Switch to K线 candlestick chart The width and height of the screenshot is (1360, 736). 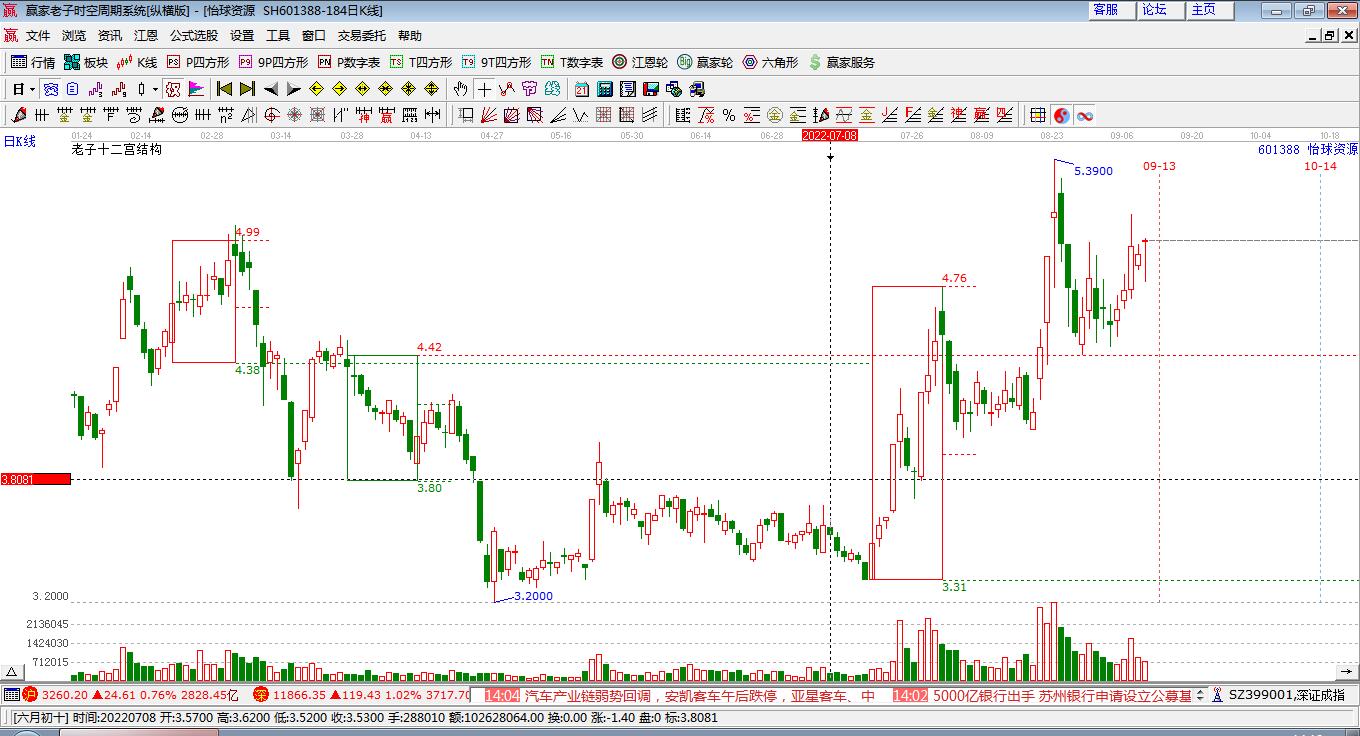click(136, 62)
